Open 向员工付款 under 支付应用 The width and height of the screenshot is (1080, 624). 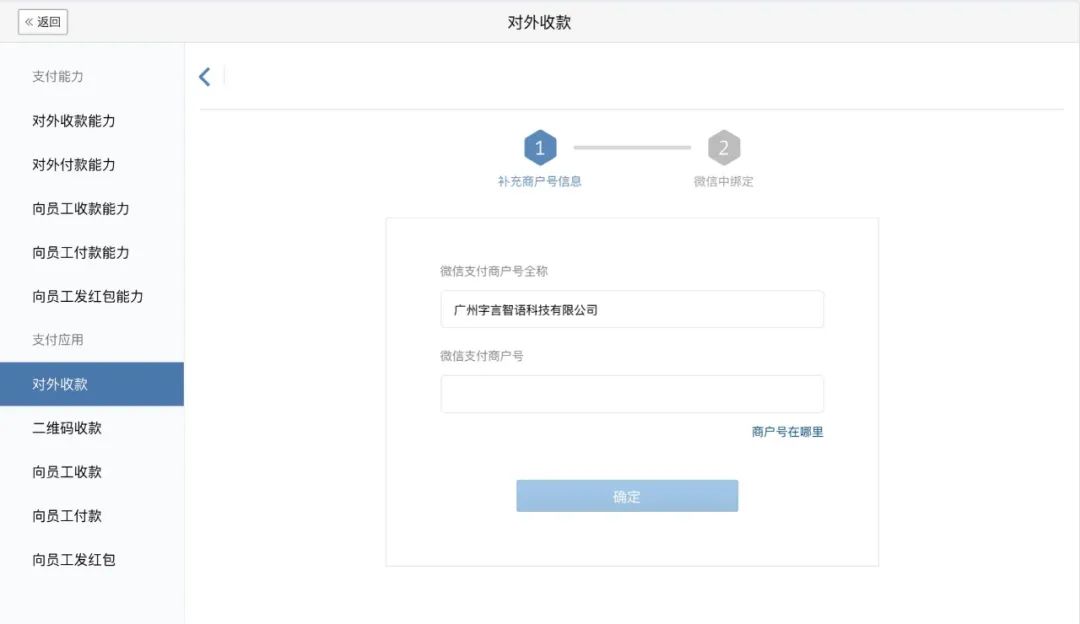click(67, 516)
